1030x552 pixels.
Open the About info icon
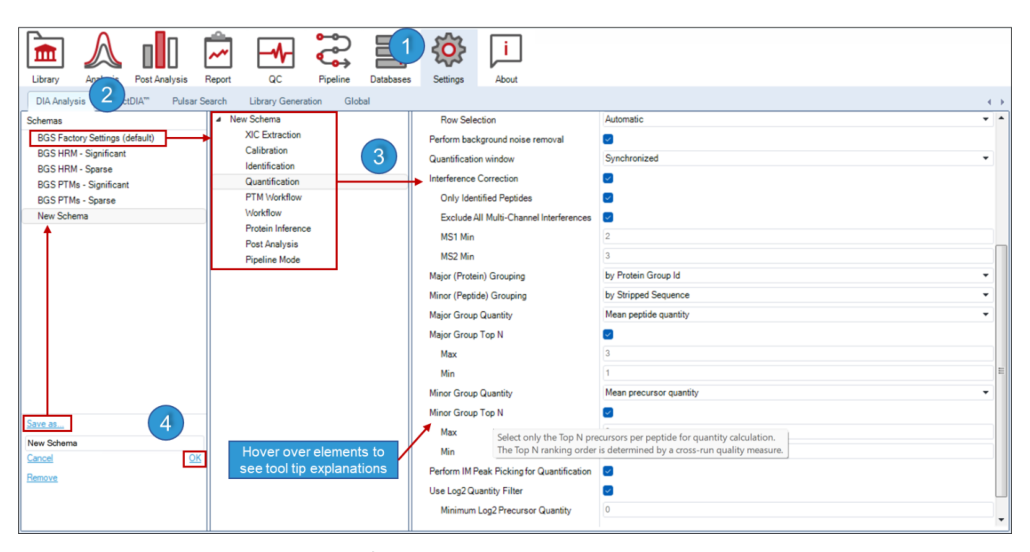pyautogui.click(x=506, y=51)
